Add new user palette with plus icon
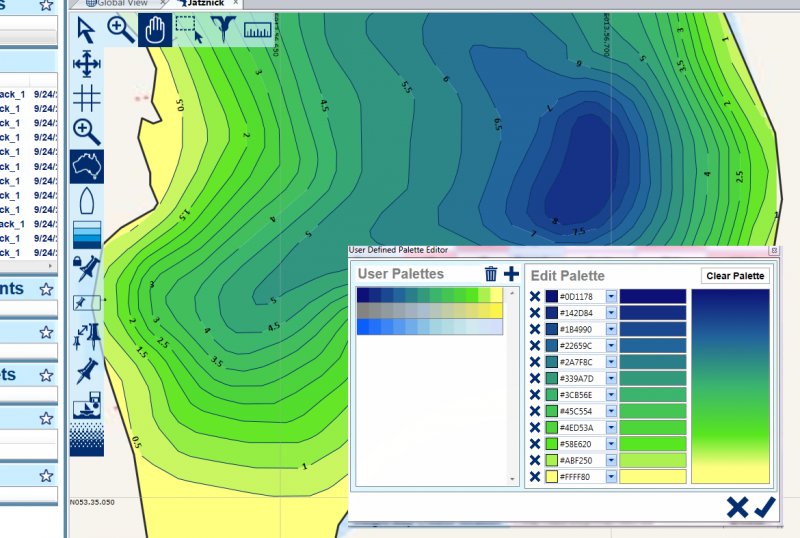Image resolution: width=800 pixels, height=538 pixels. pos(511,274)
